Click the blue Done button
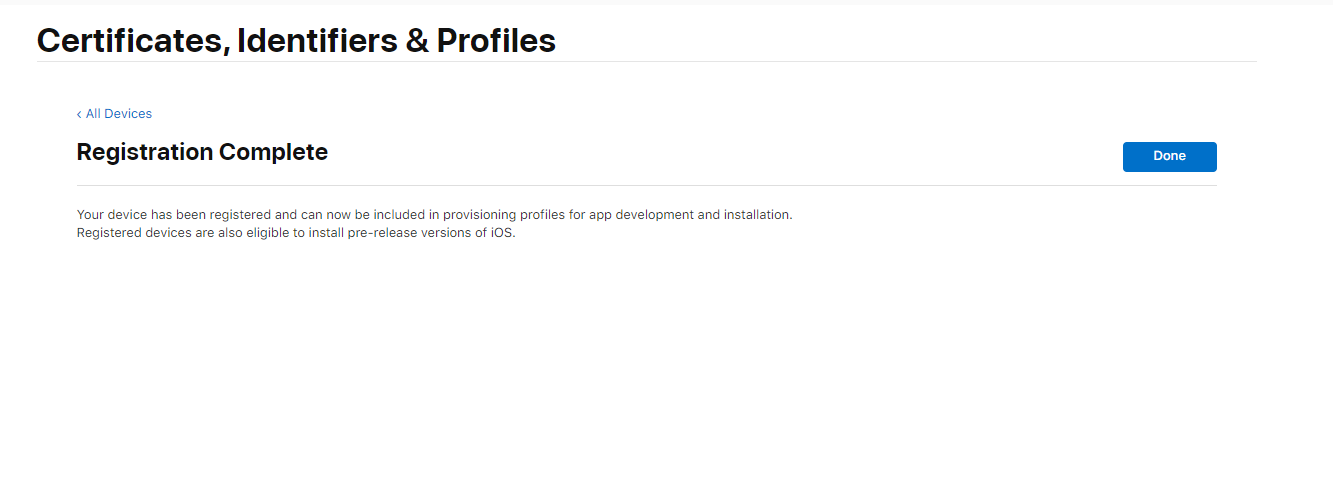The image size is (1333, 499). pyautogui.click(x=1169, y=157)
